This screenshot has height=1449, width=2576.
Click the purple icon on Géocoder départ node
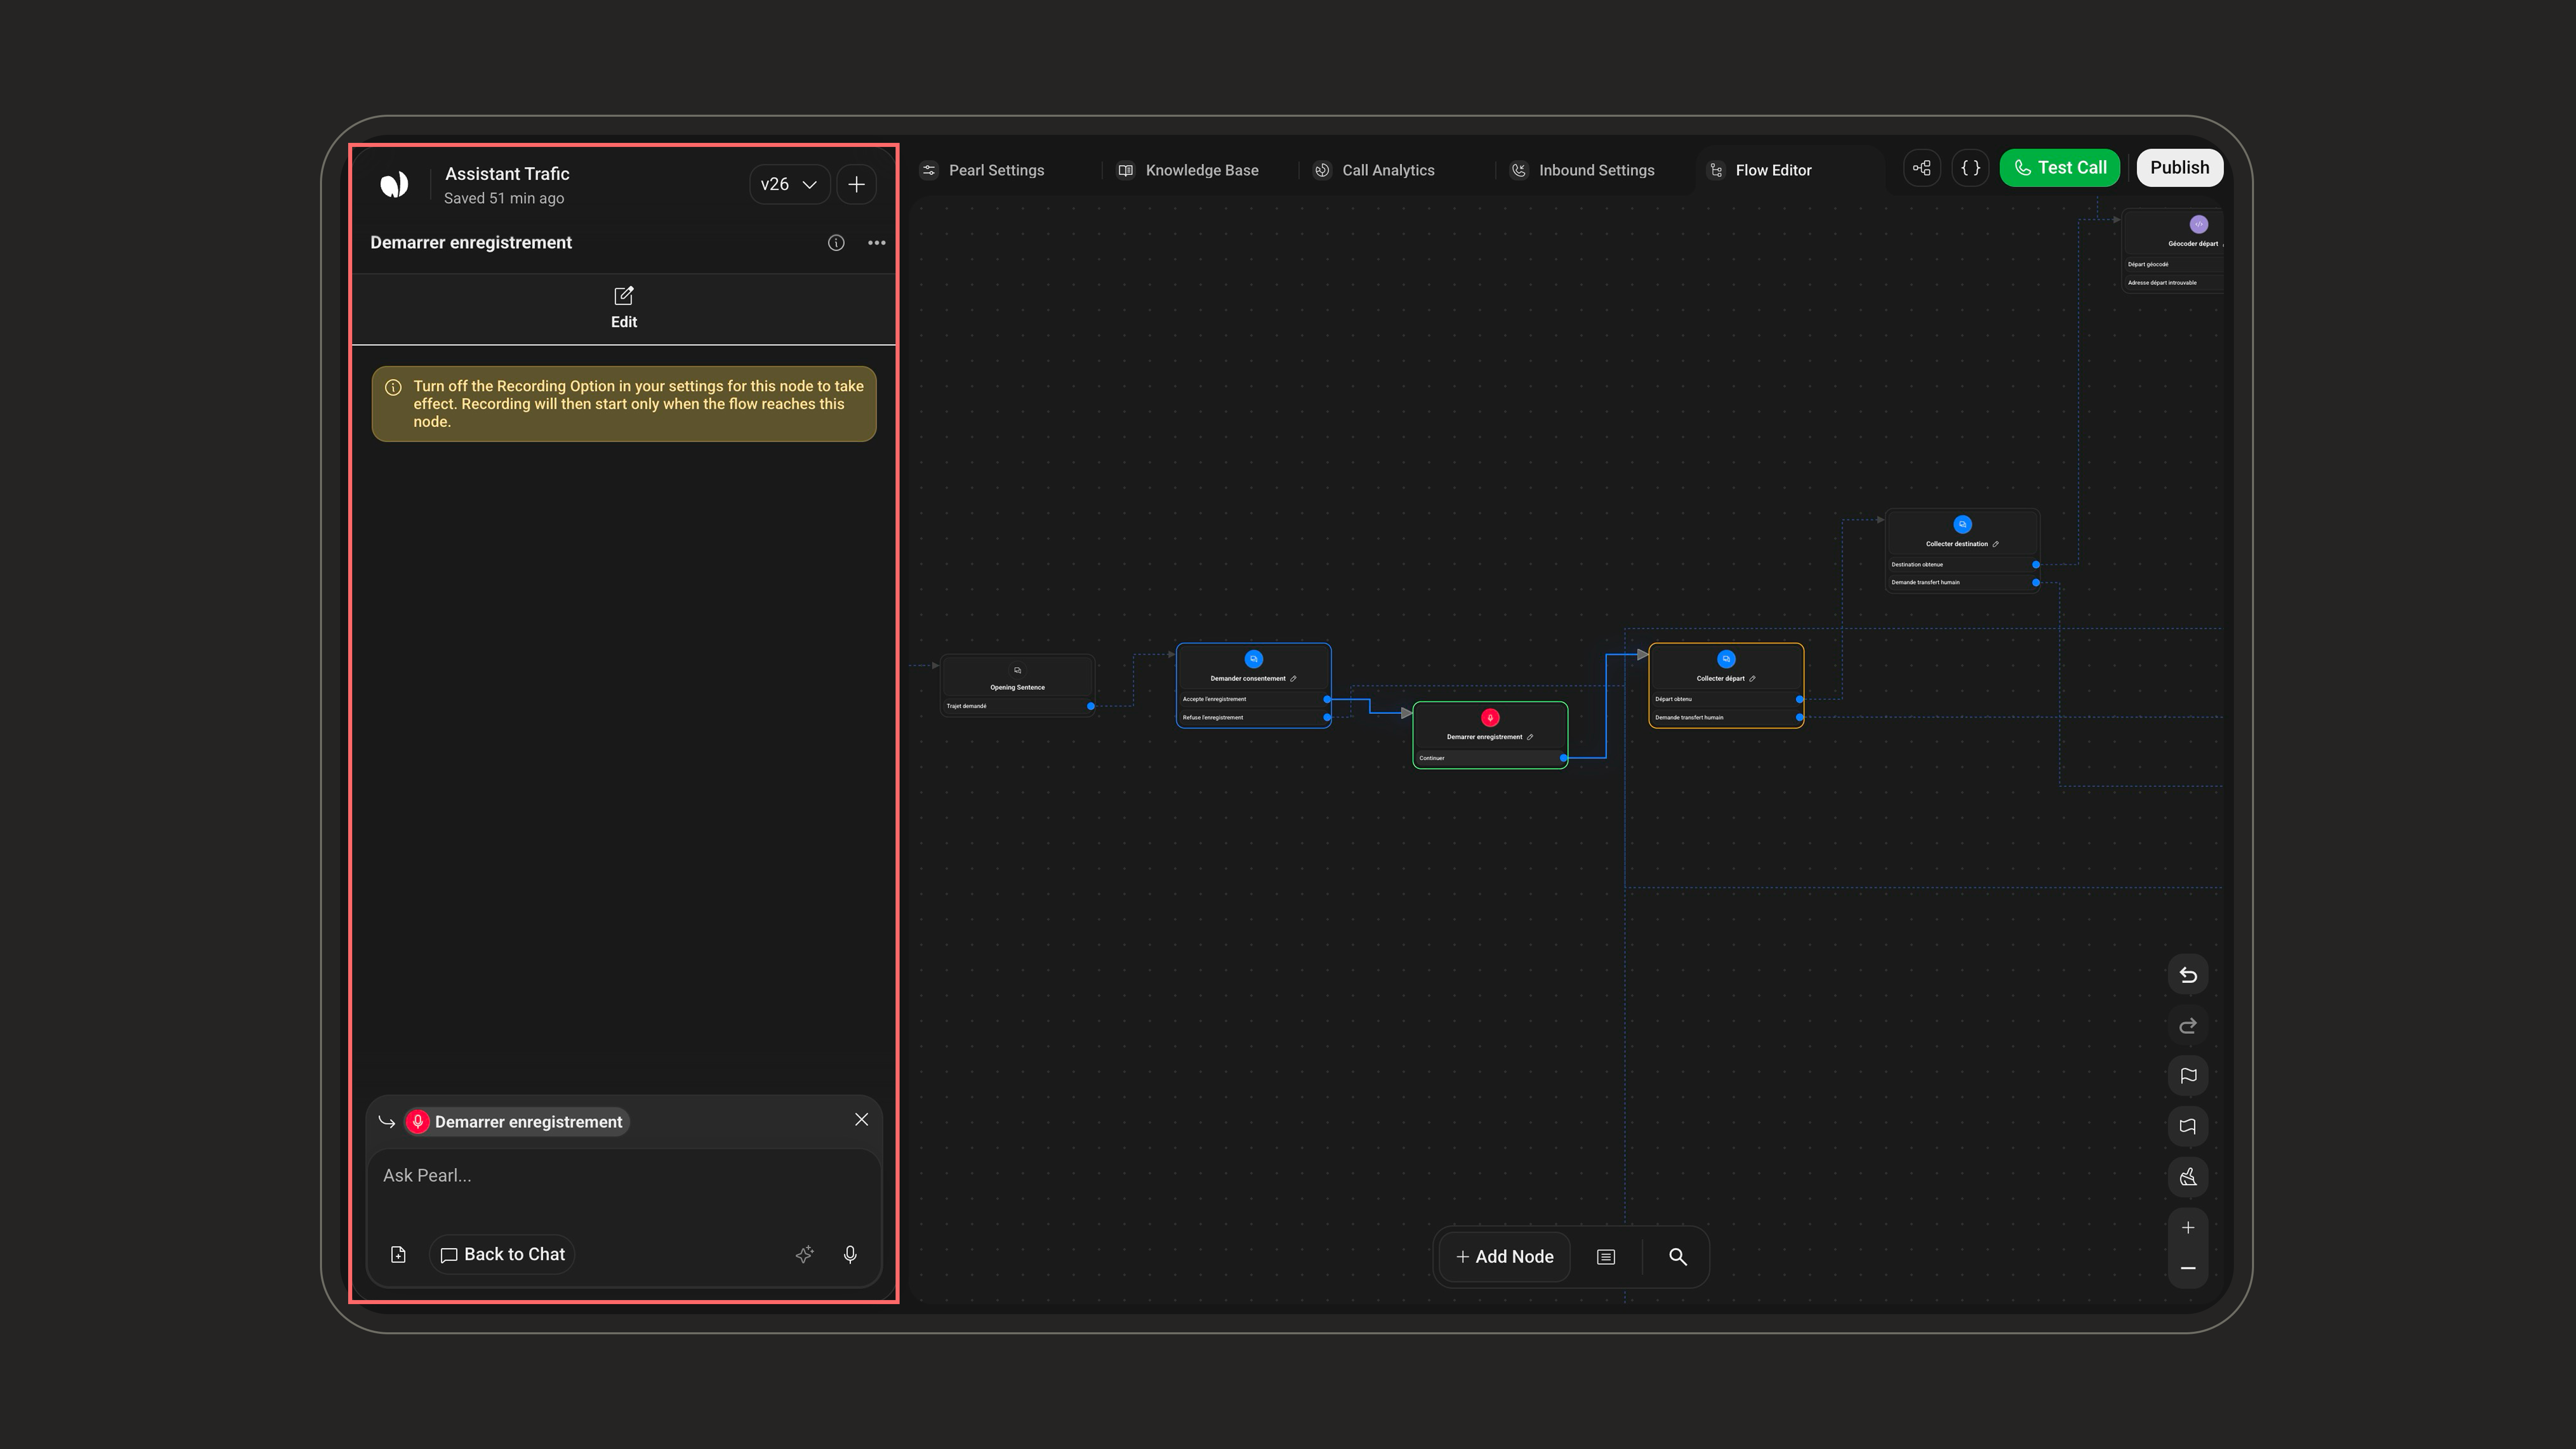pyautogui.click(x=2198, y=225)
